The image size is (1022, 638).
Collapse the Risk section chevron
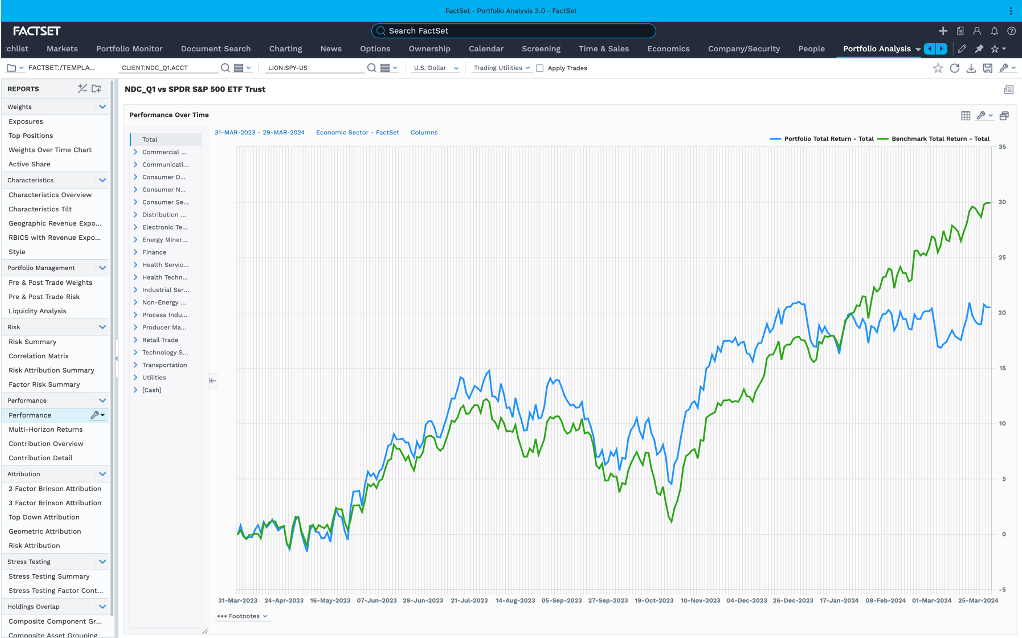[102, 327]
